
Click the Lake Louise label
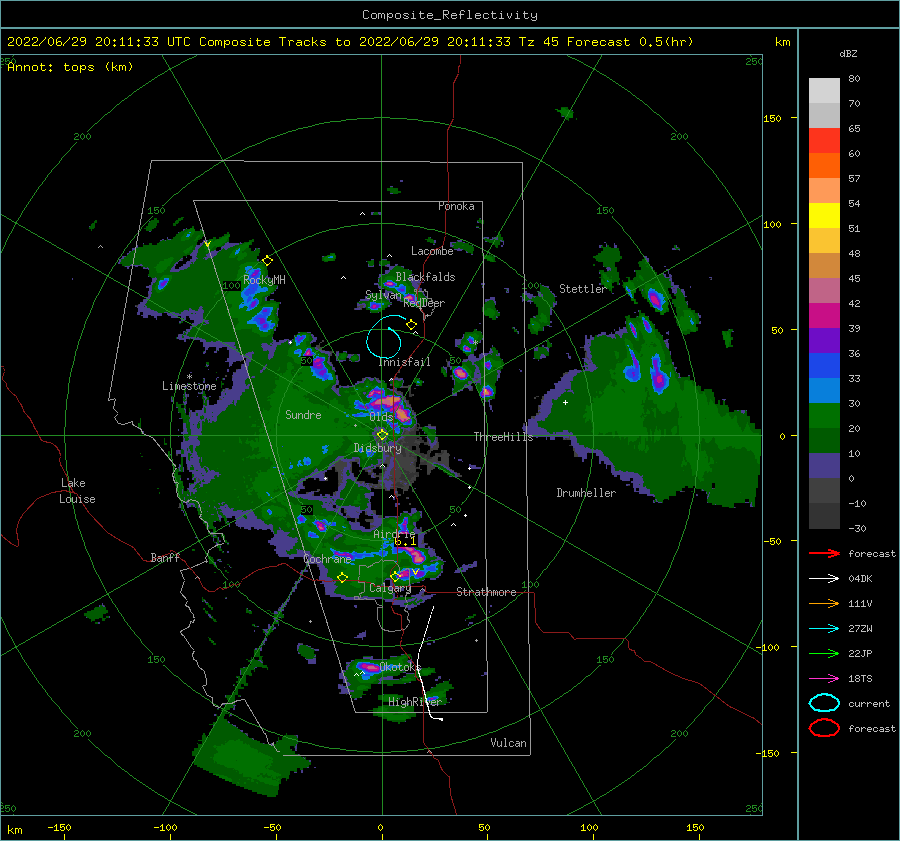click(77, 491)
